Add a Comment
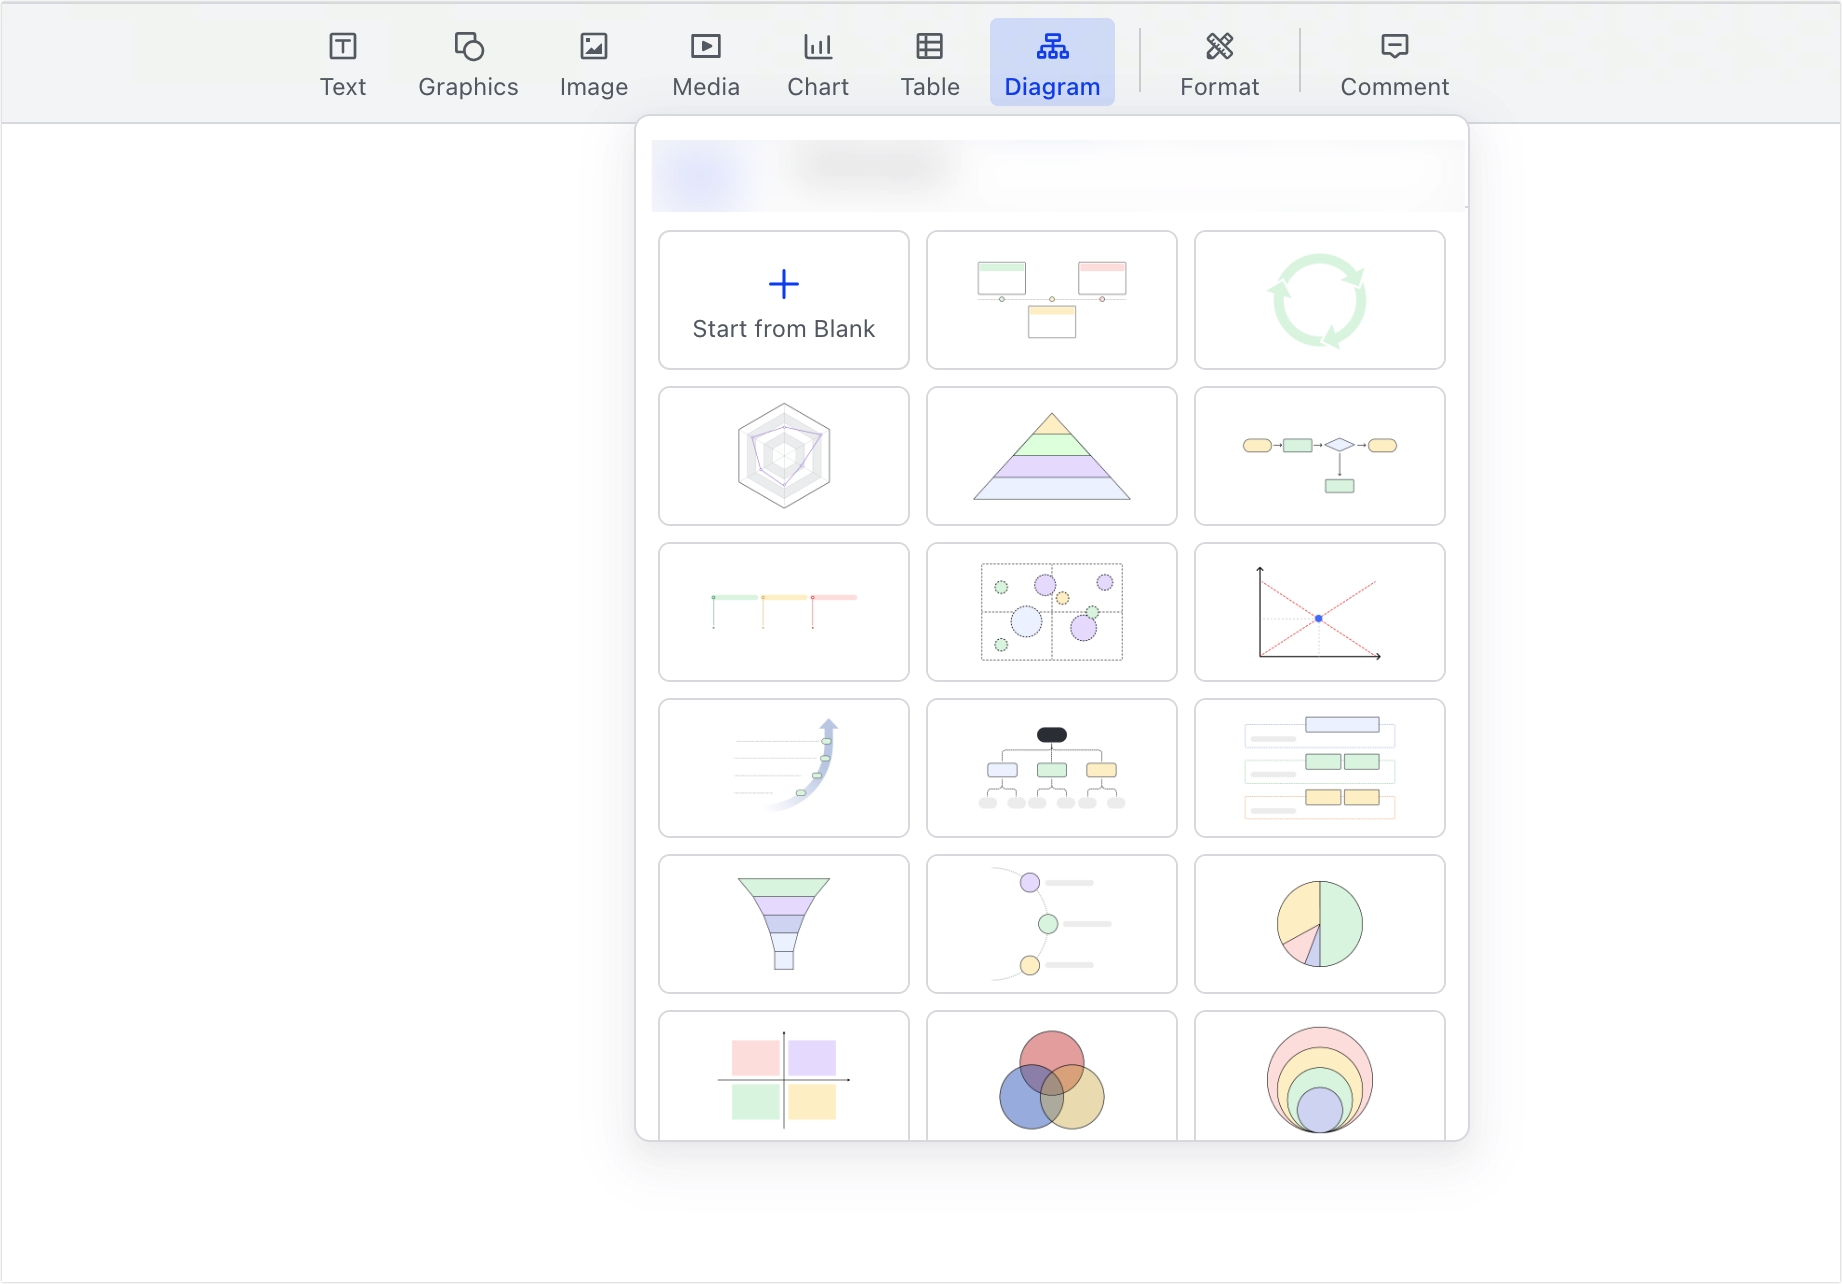The image size is (1842, 1284). (1395, 64)
